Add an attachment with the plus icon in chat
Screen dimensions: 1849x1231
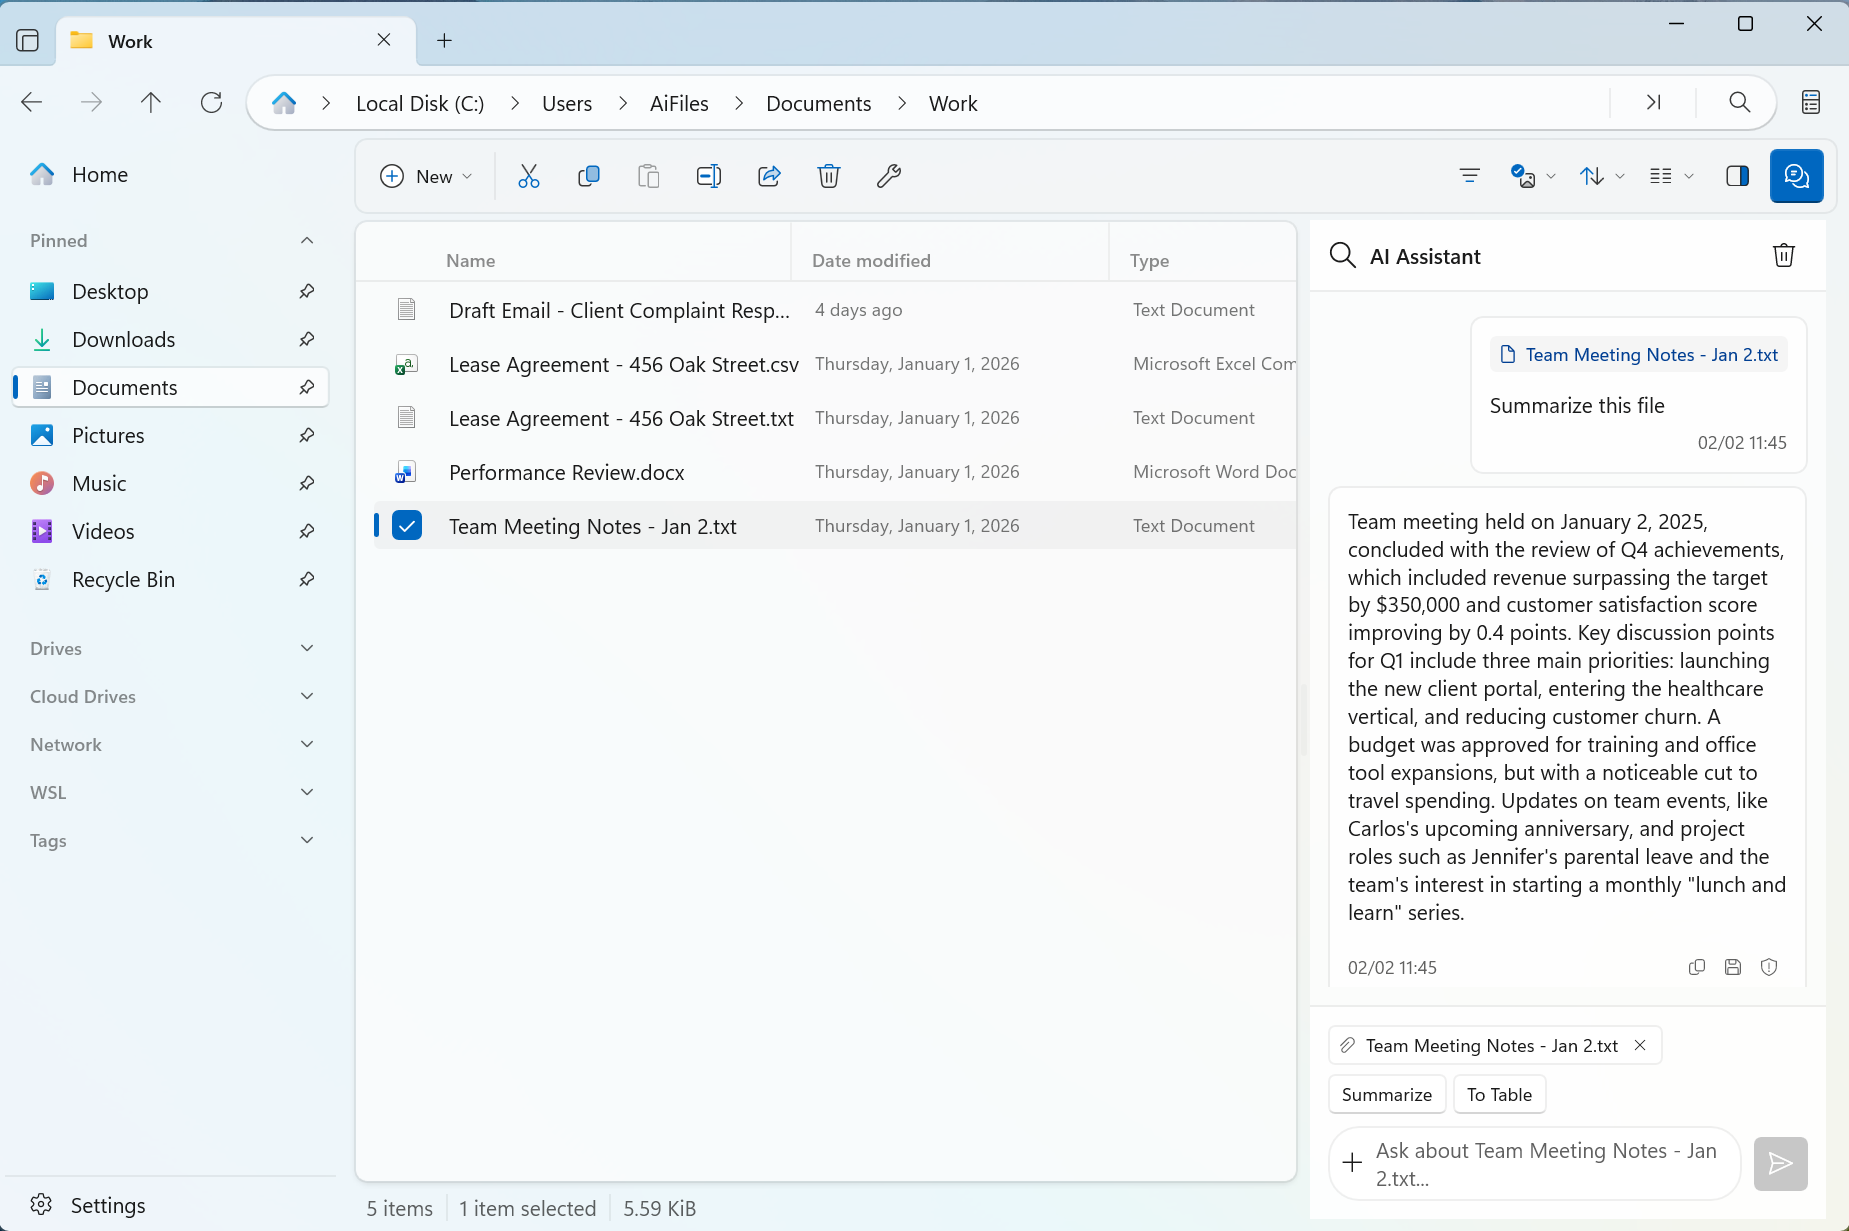1352,1163
